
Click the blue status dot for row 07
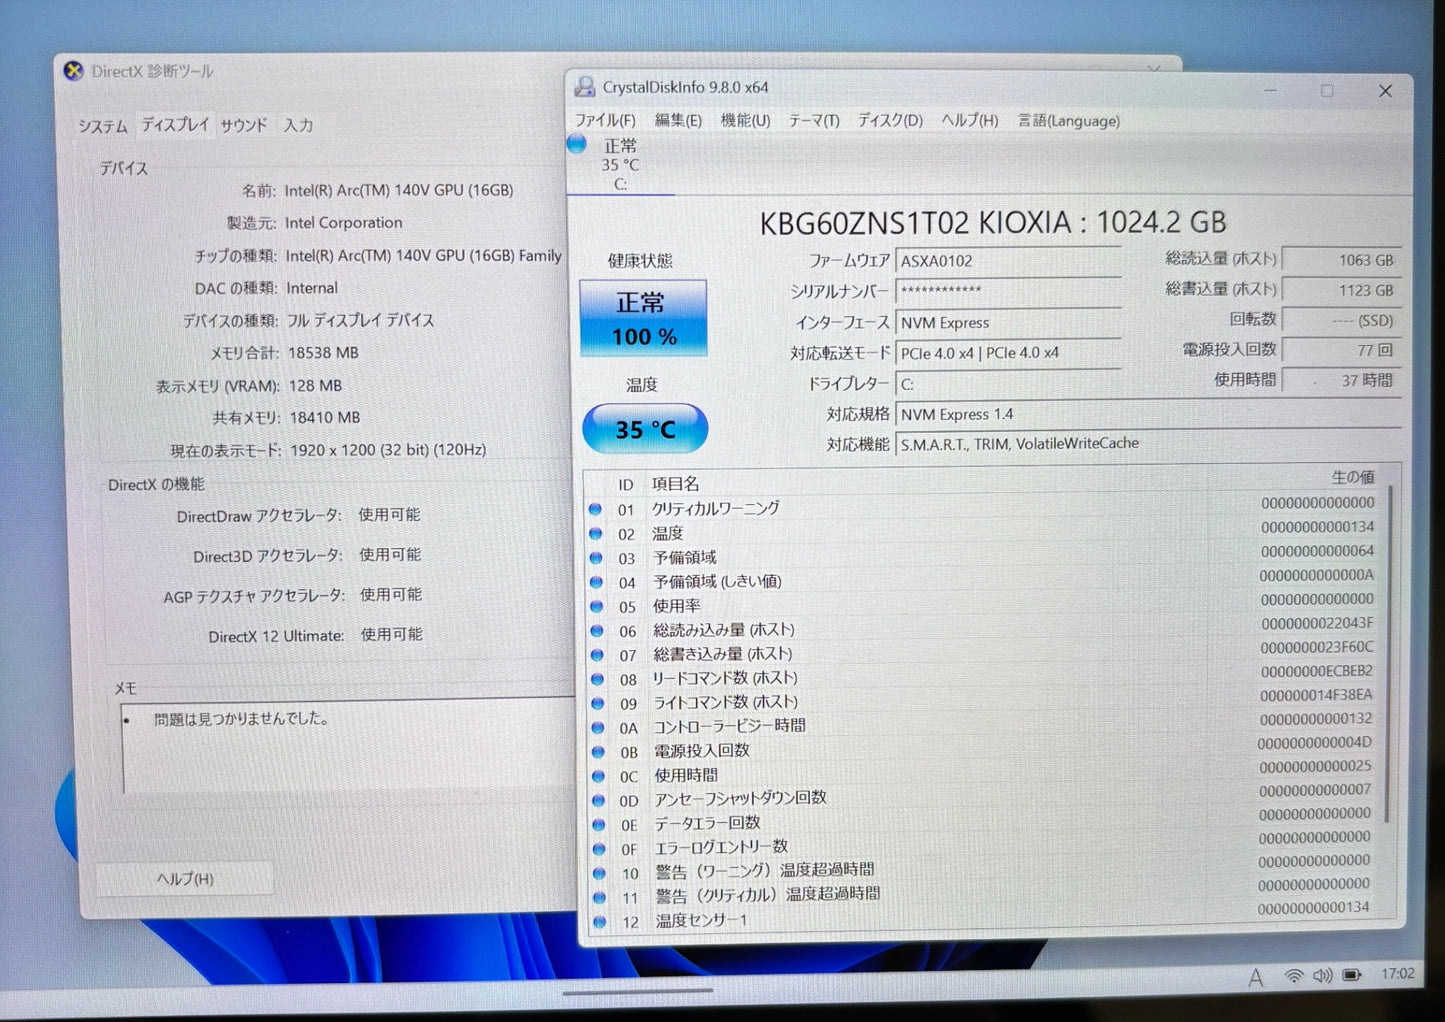coord(597,655)
